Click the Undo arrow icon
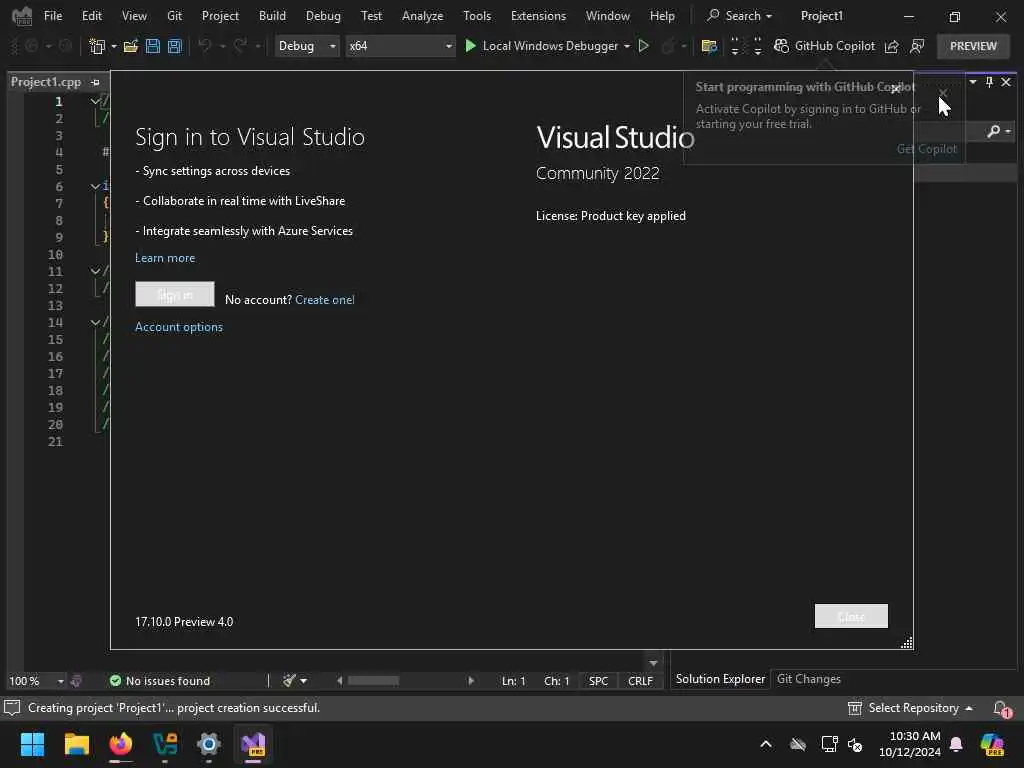Screen dimensions: 1024x768 pos(204,46)
